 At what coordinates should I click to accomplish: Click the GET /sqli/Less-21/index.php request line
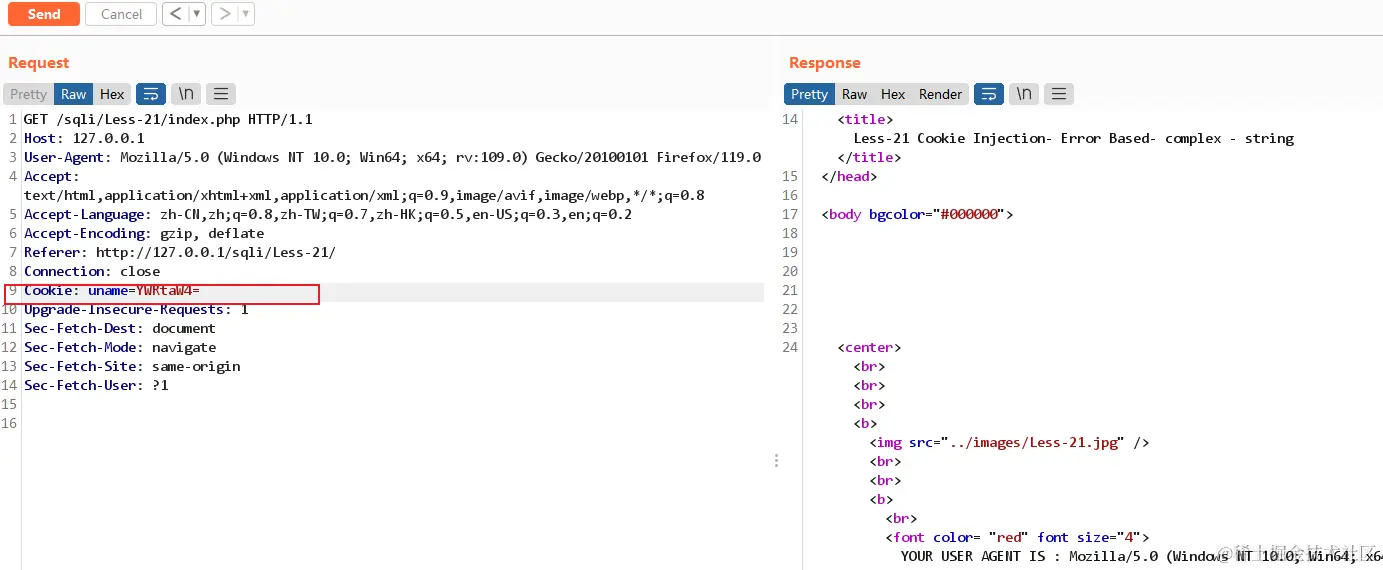[x=168, y=119]
